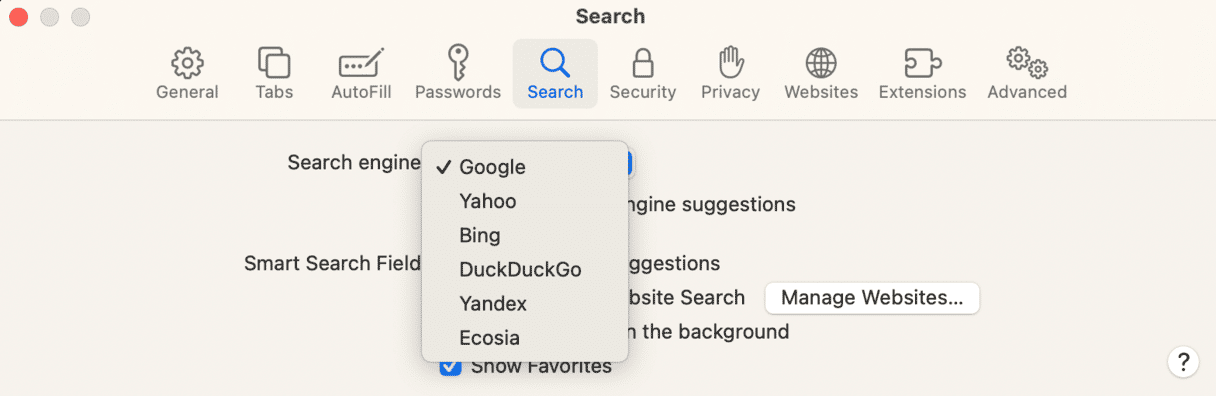Screen dimensions: 1216x396
Task: Toggle the Show Favorites checkbox
Action: tap(451, 366)
